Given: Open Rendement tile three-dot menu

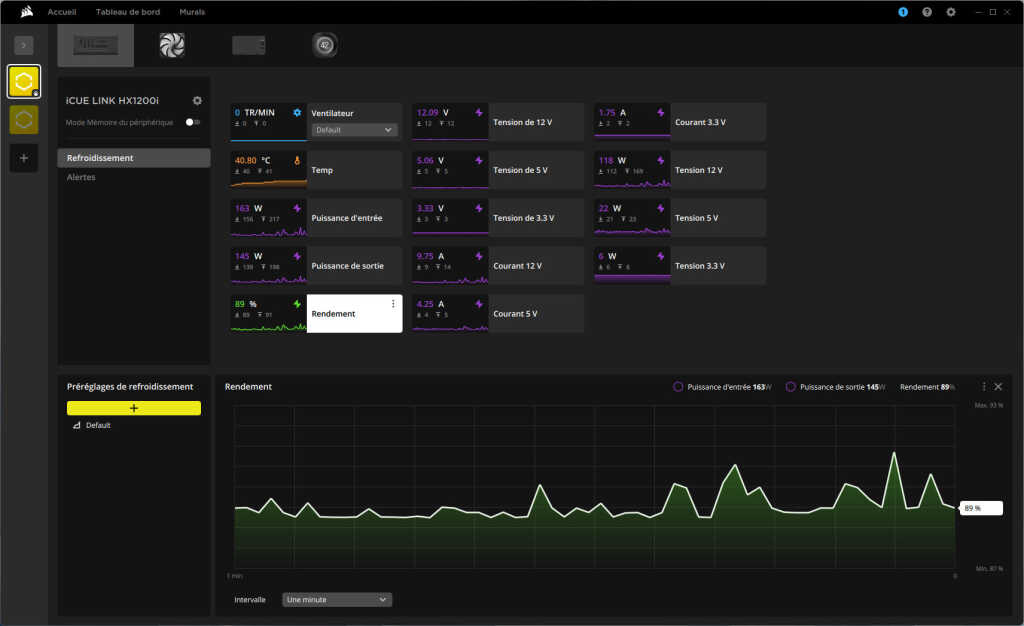Looking at the screenshot, I should [393, 304].
